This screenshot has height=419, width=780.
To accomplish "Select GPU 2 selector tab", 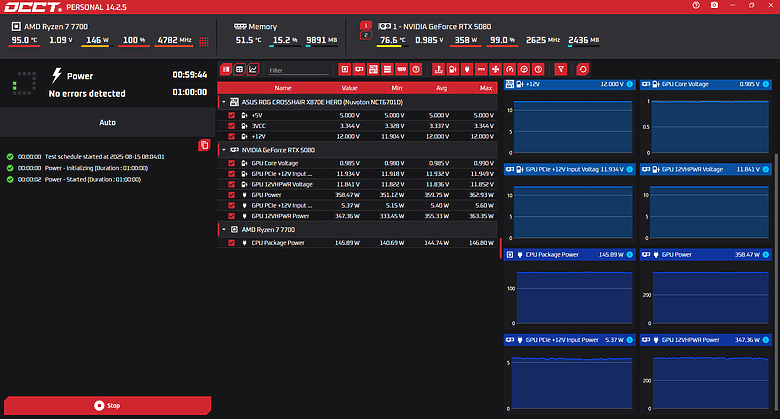I will click(x=366, y=35).
